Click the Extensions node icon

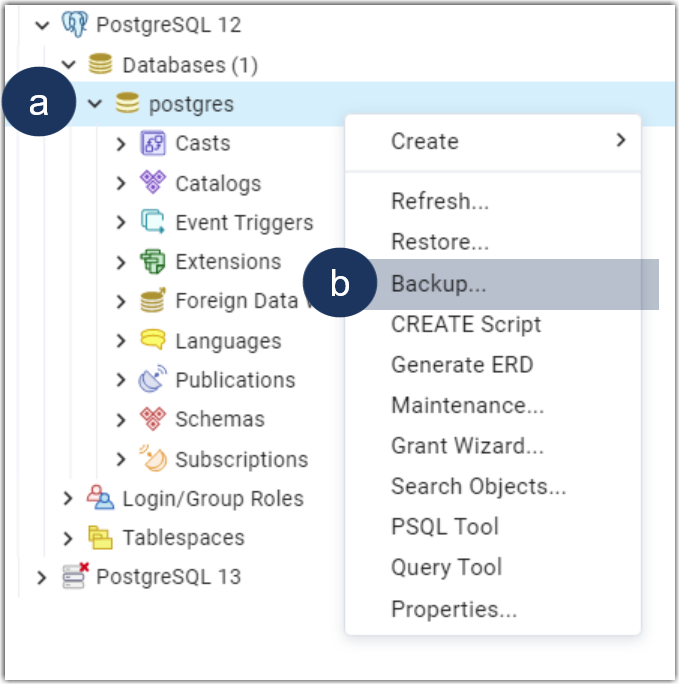pos(152,262)
